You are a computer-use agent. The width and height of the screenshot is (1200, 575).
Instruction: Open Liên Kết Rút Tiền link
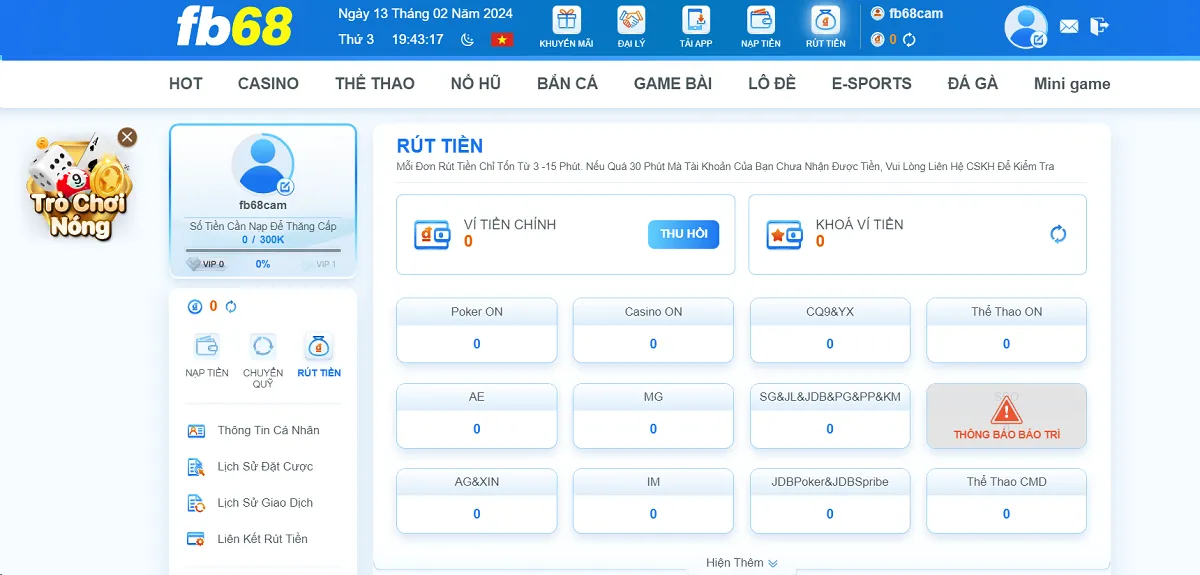pyautogui.click(x=262, y=539)
